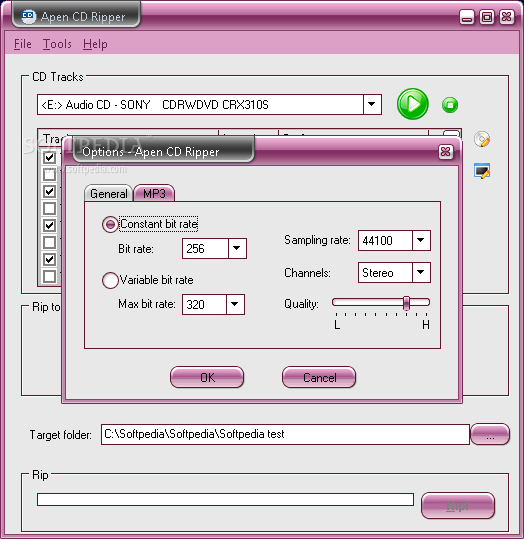
Task: Open the Bit rate 256 dropdown
Action: (237, 248)
